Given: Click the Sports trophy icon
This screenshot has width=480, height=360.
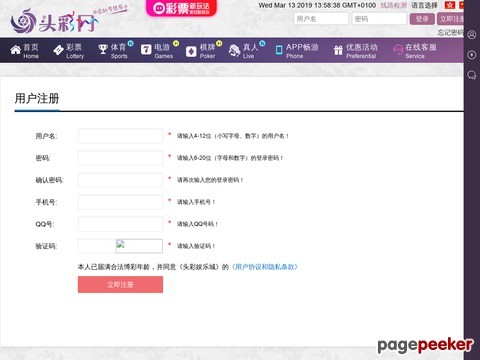Looking at the screenshot, I should [x=103, y=49].
